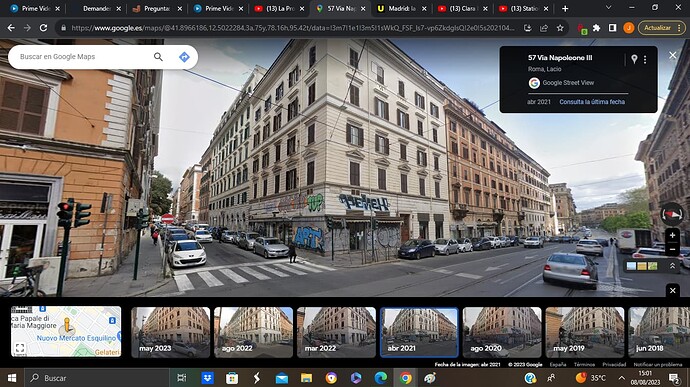Bookmark page with the star icon
The image size is (690, 387).
pos(560,28)
